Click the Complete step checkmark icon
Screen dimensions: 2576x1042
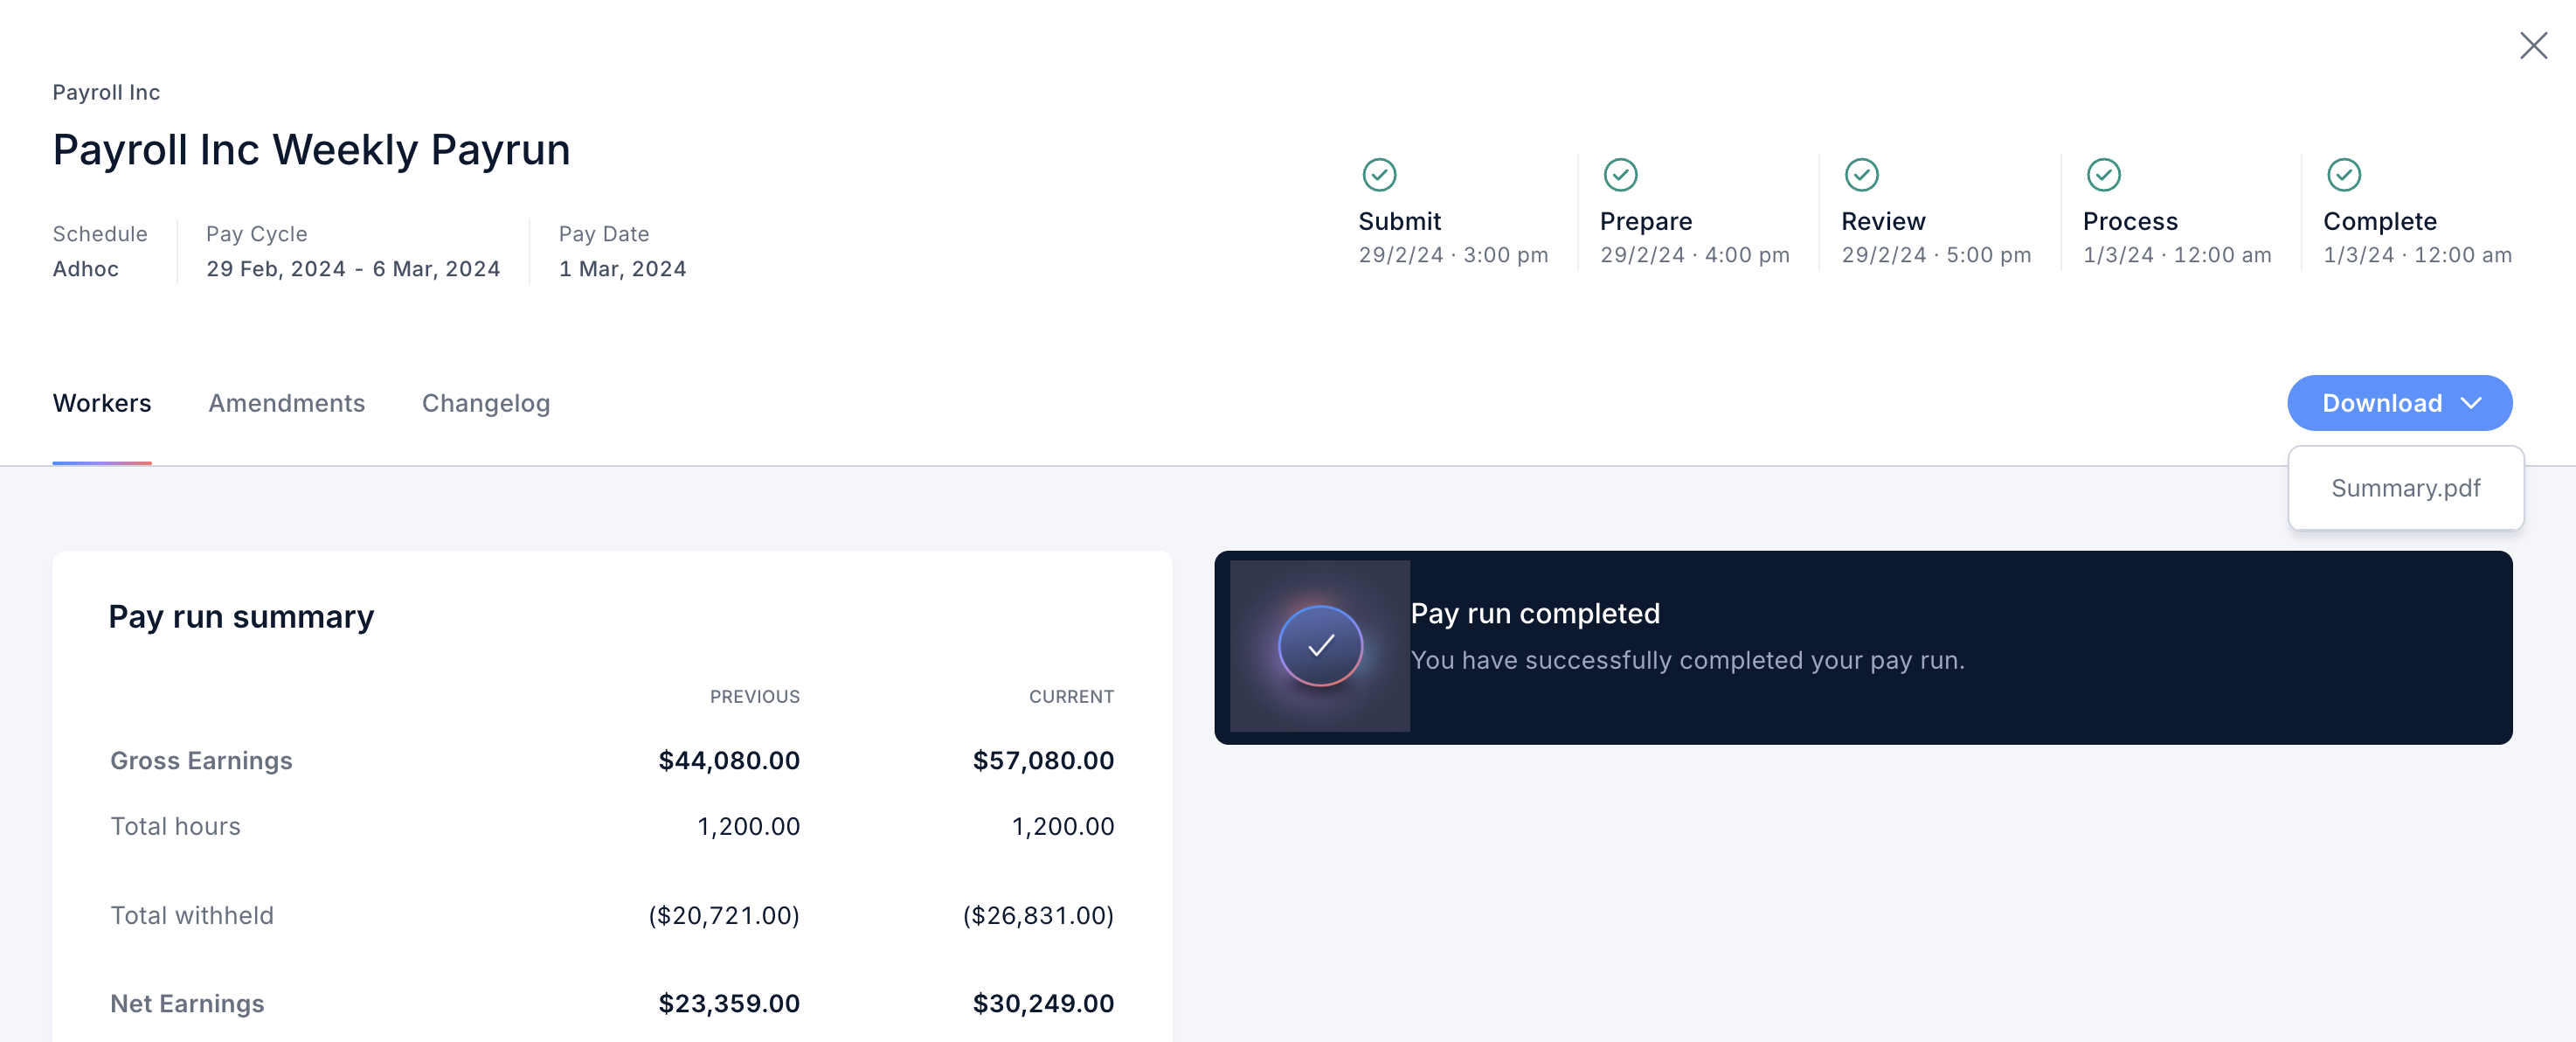point(2343,174)
